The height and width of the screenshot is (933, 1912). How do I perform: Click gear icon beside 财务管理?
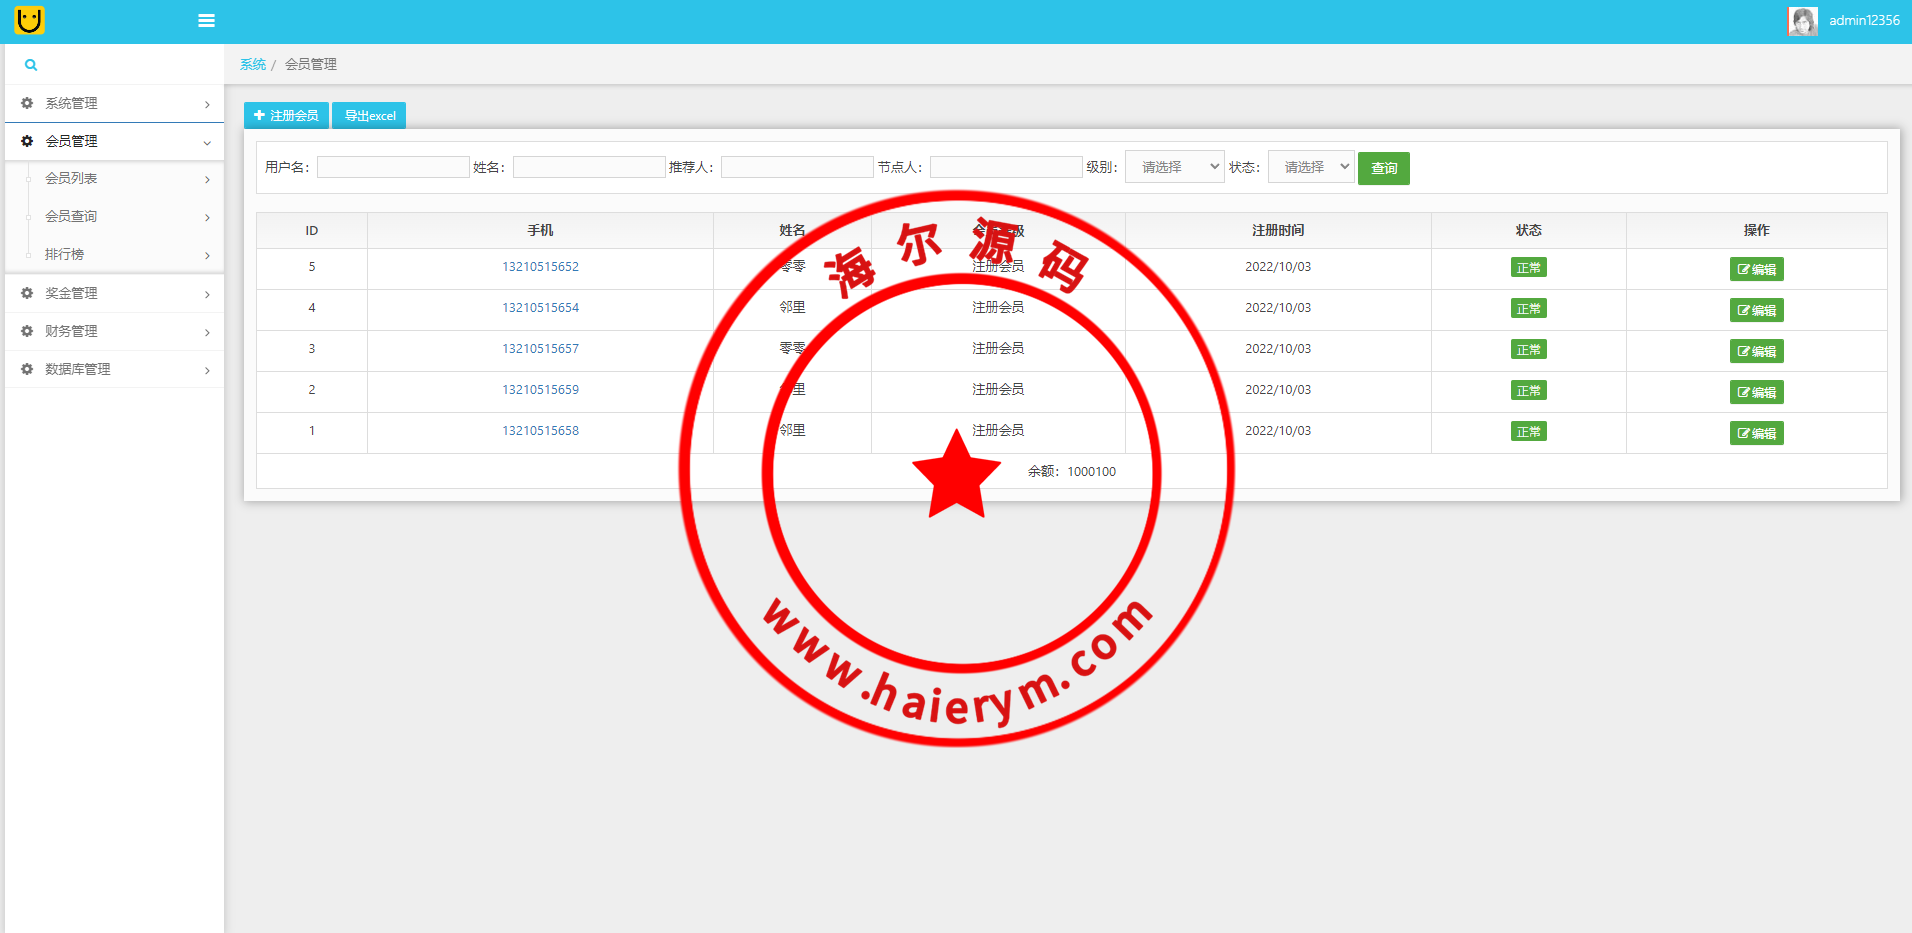point(27,331)
